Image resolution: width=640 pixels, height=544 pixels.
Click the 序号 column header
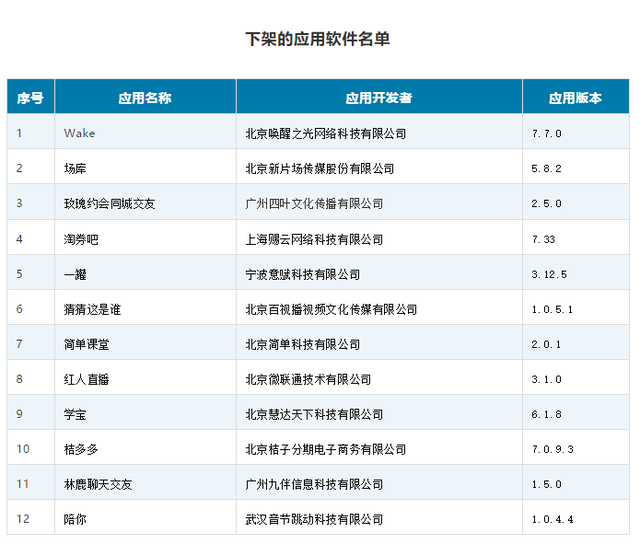30,98
